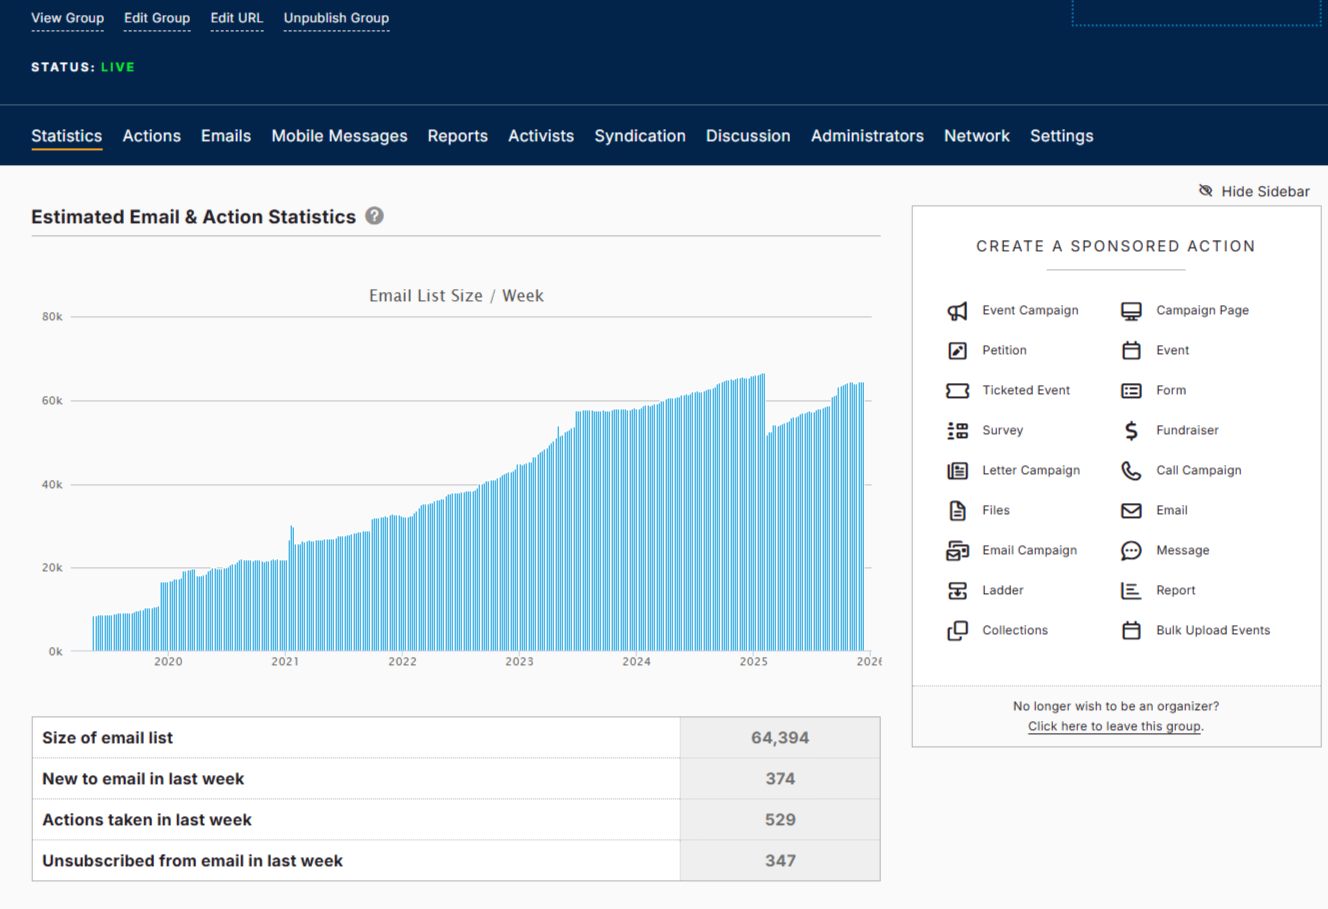Screen dimensions: 1328x909
Task: Click the Files document icon
Action: (958, 510)
